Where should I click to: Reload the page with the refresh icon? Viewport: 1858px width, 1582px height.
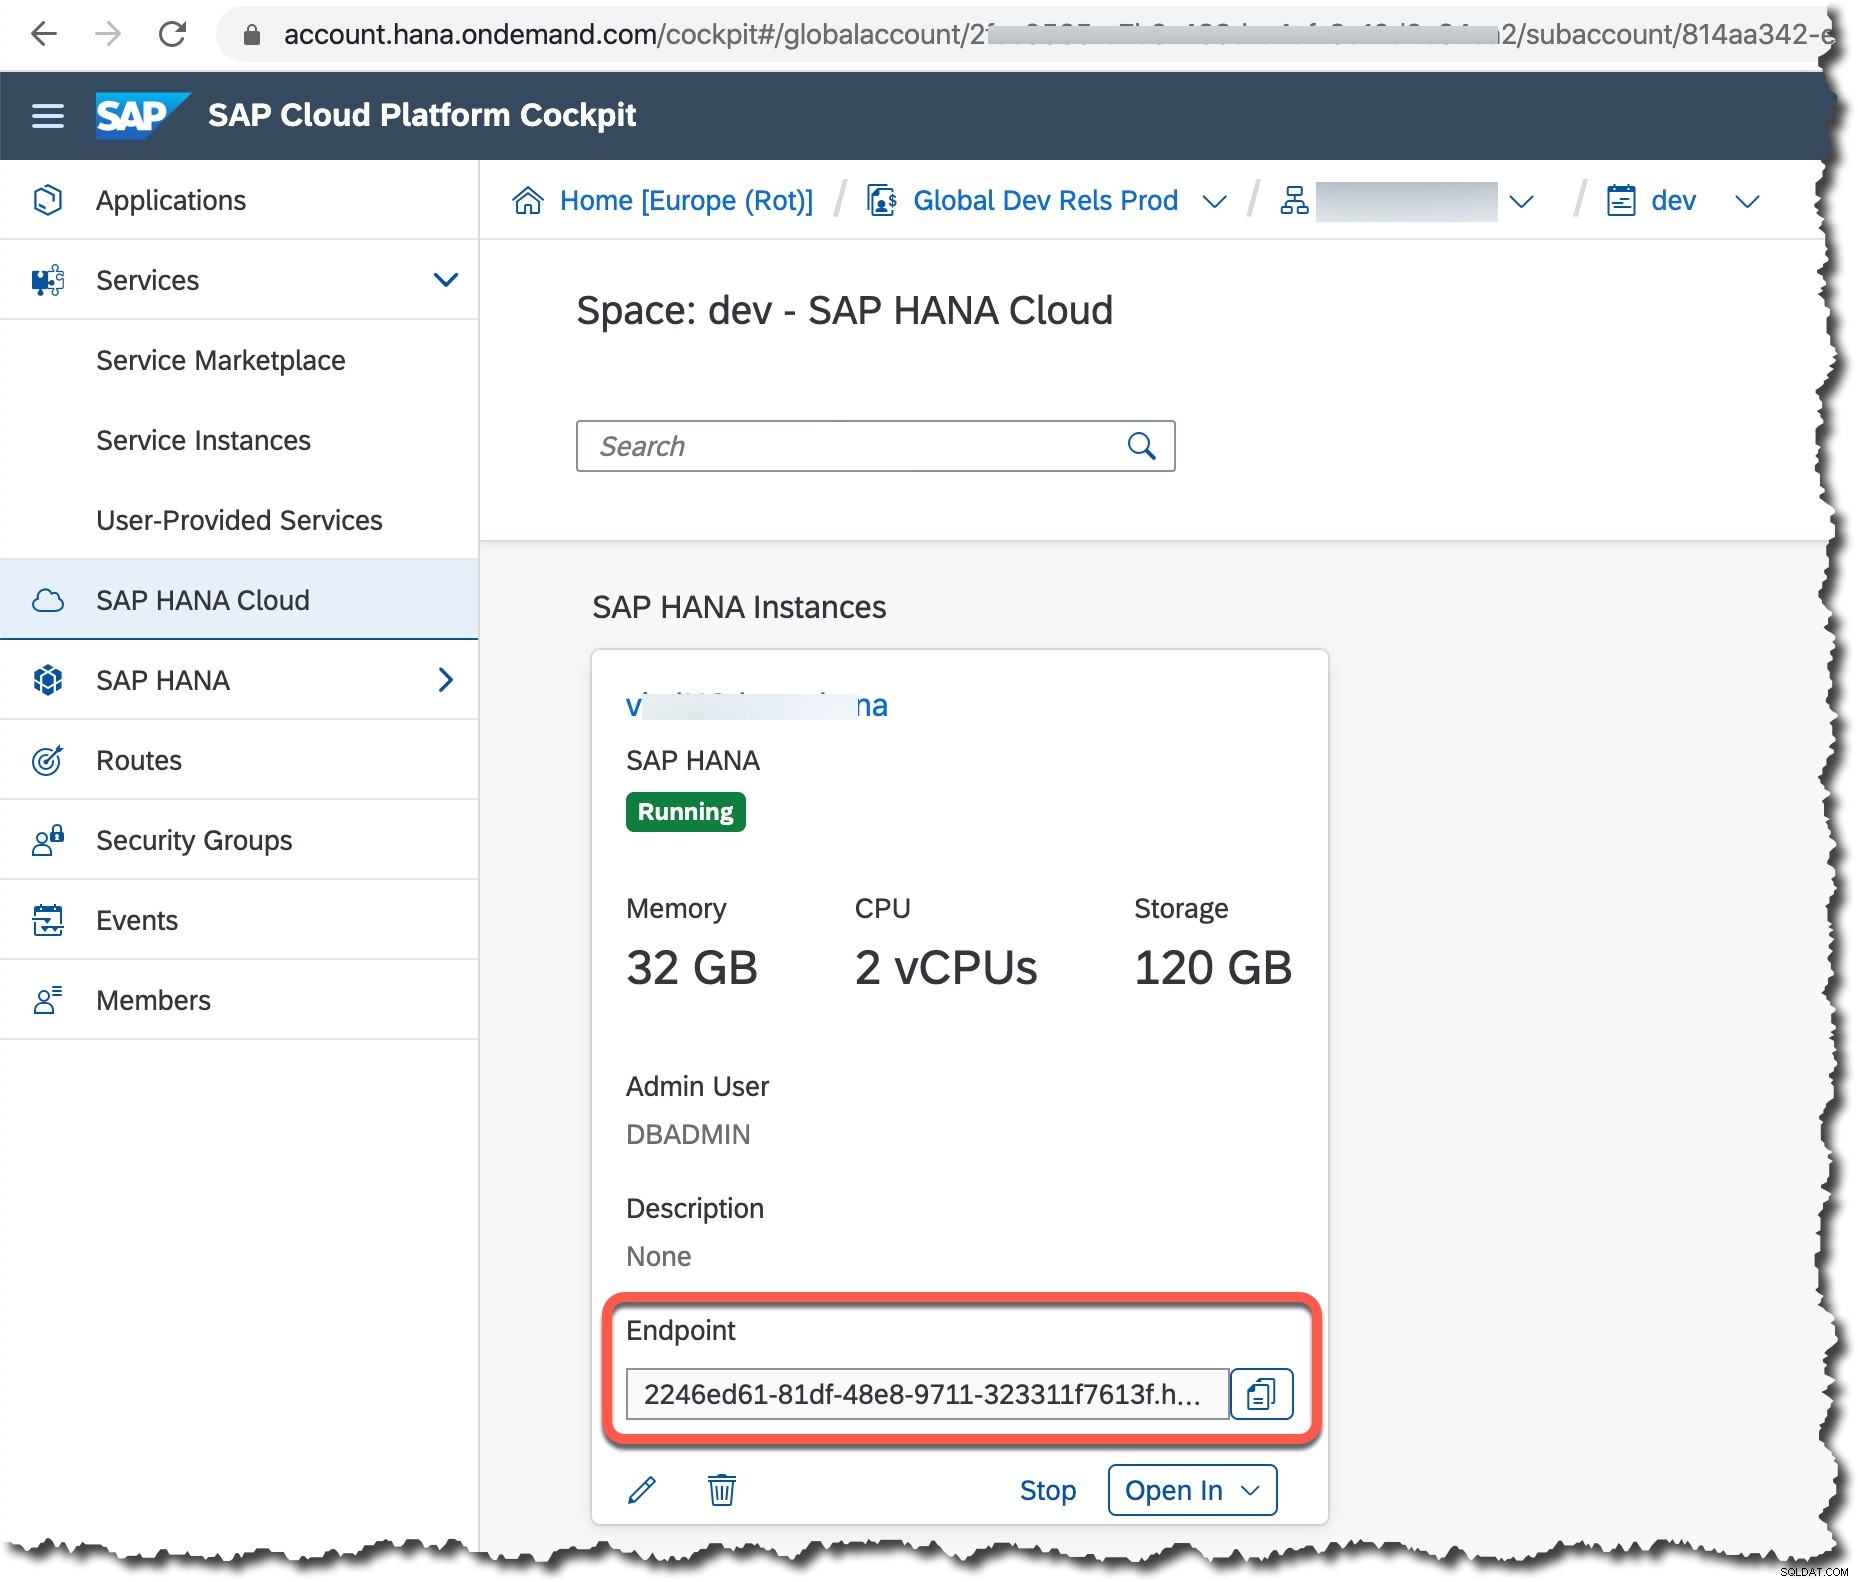pyautogui.click(x=172, y=34)
